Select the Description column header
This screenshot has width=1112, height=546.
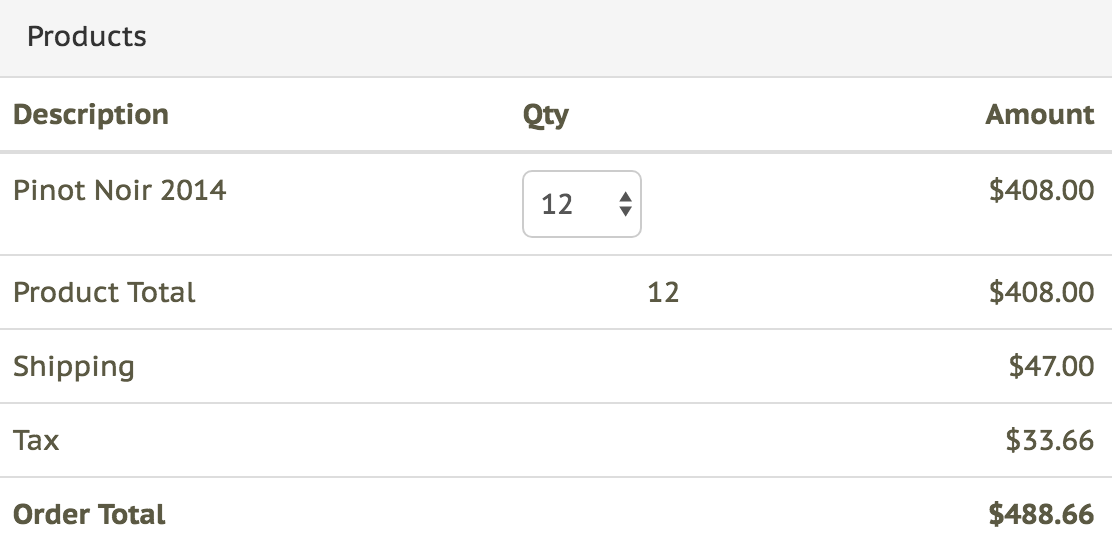pos(91,114)
